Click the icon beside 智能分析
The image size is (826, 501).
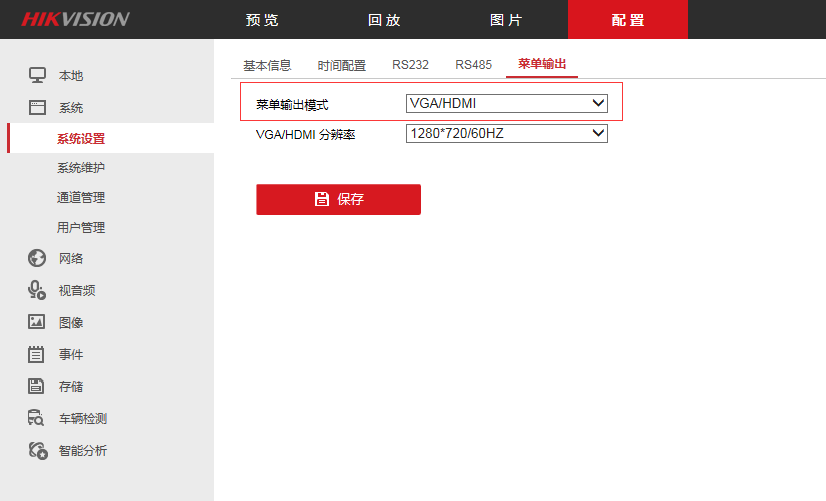[x=37, y=450]
